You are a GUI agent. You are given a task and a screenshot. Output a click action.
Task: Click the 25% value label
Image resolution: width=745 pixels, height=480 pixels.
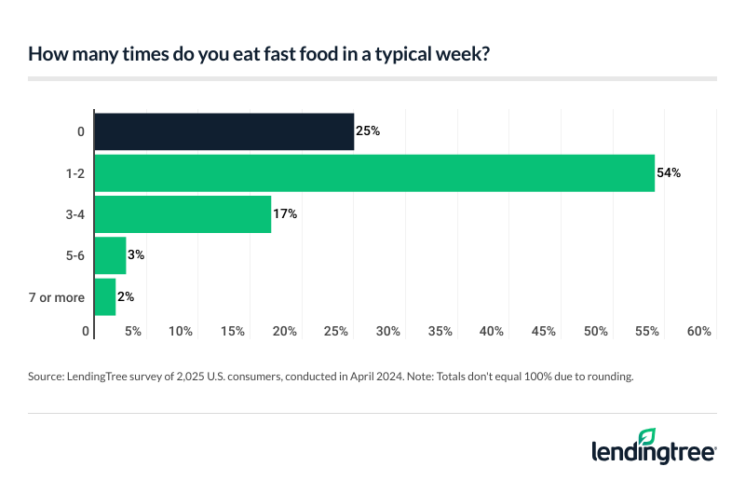(368, 131)
